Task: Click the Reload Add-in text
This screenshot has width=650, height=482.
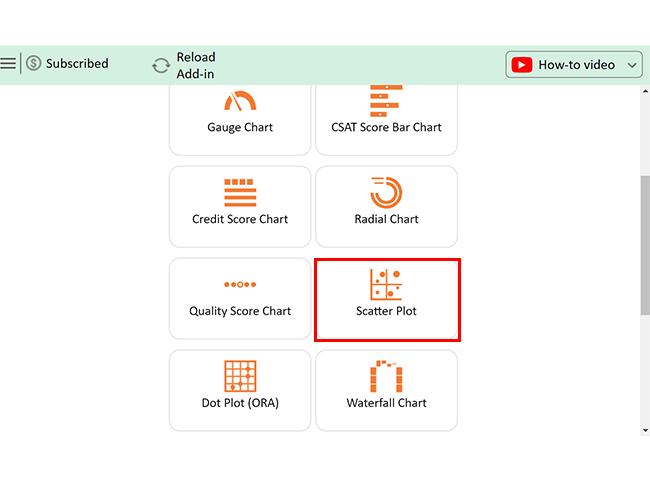Action: [x=196, y=65]
